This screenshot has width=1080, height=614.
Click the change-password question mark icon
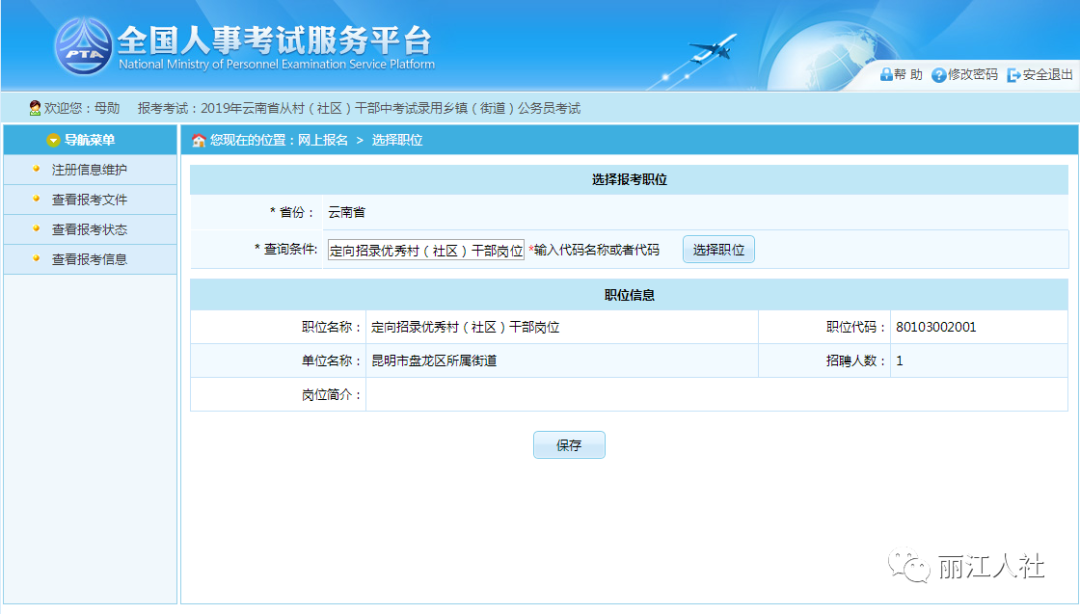point(939,75)
